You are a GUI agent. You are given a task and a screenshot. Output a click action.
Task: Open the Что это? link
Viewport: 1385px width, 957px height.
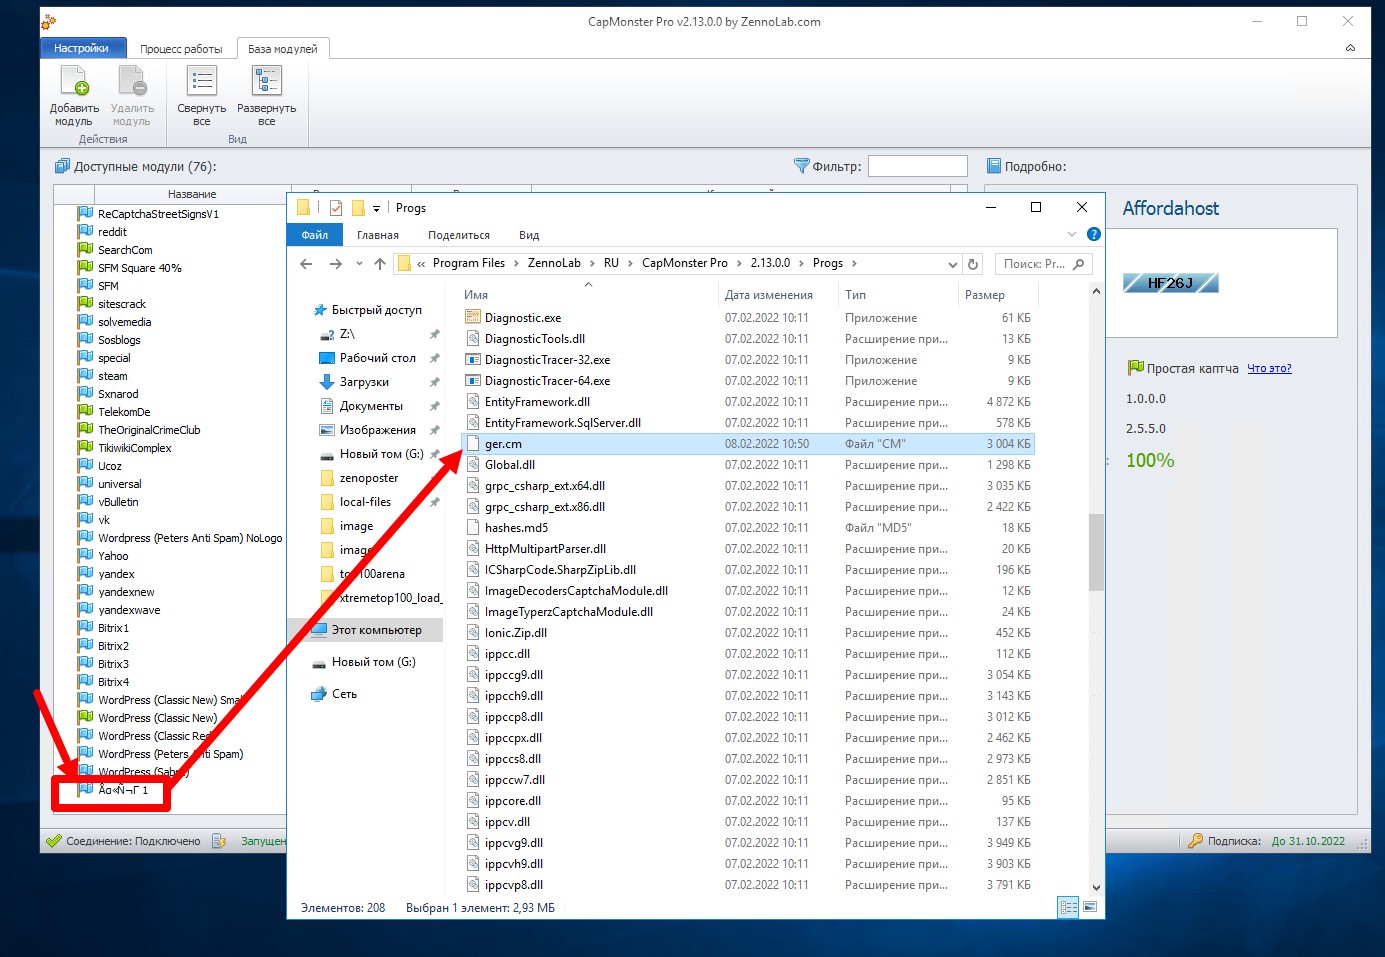click(1269, 368)
